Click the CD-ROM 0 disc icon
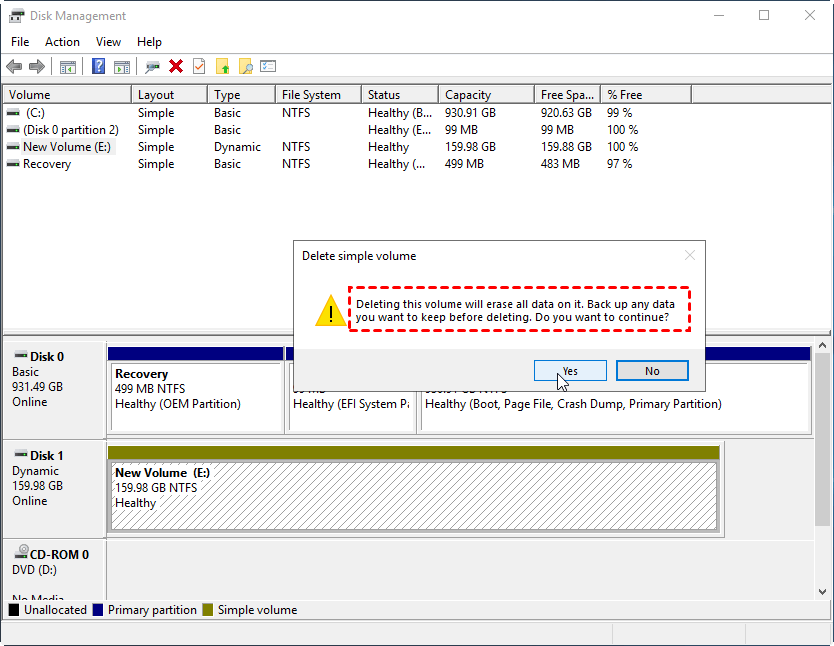Screen dimensions: 834x646 (x=22, y=551)
